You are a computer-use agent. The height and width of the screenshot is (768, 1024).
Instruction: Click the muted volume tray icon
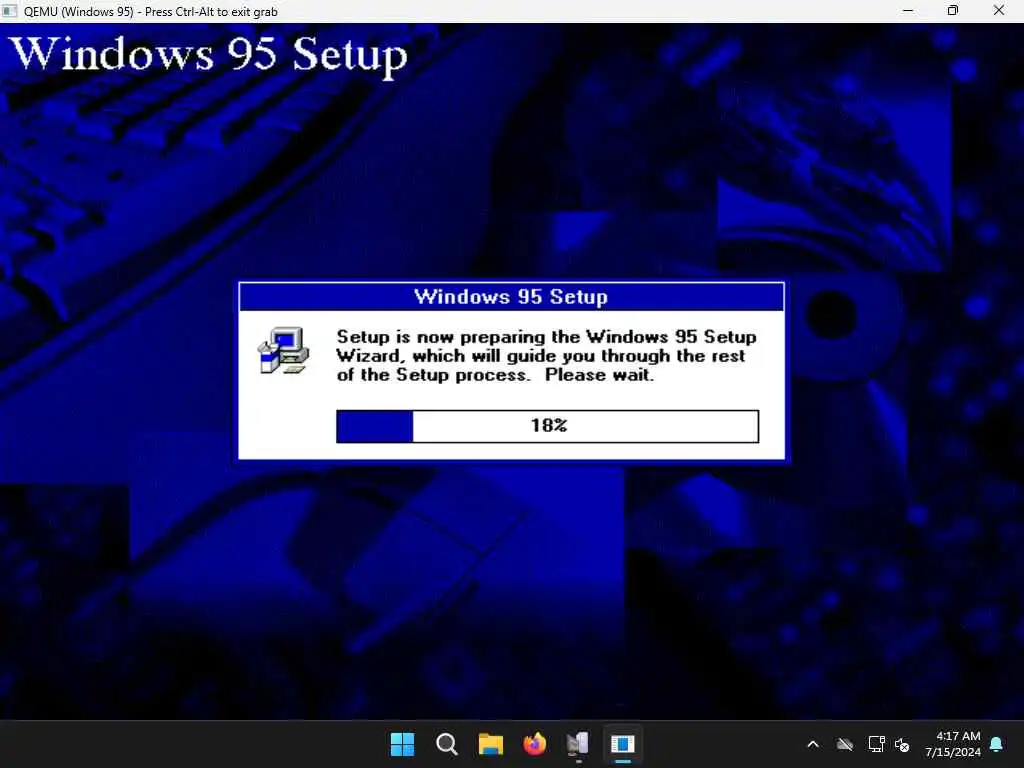pyautogui.click(x=903, y=744)
